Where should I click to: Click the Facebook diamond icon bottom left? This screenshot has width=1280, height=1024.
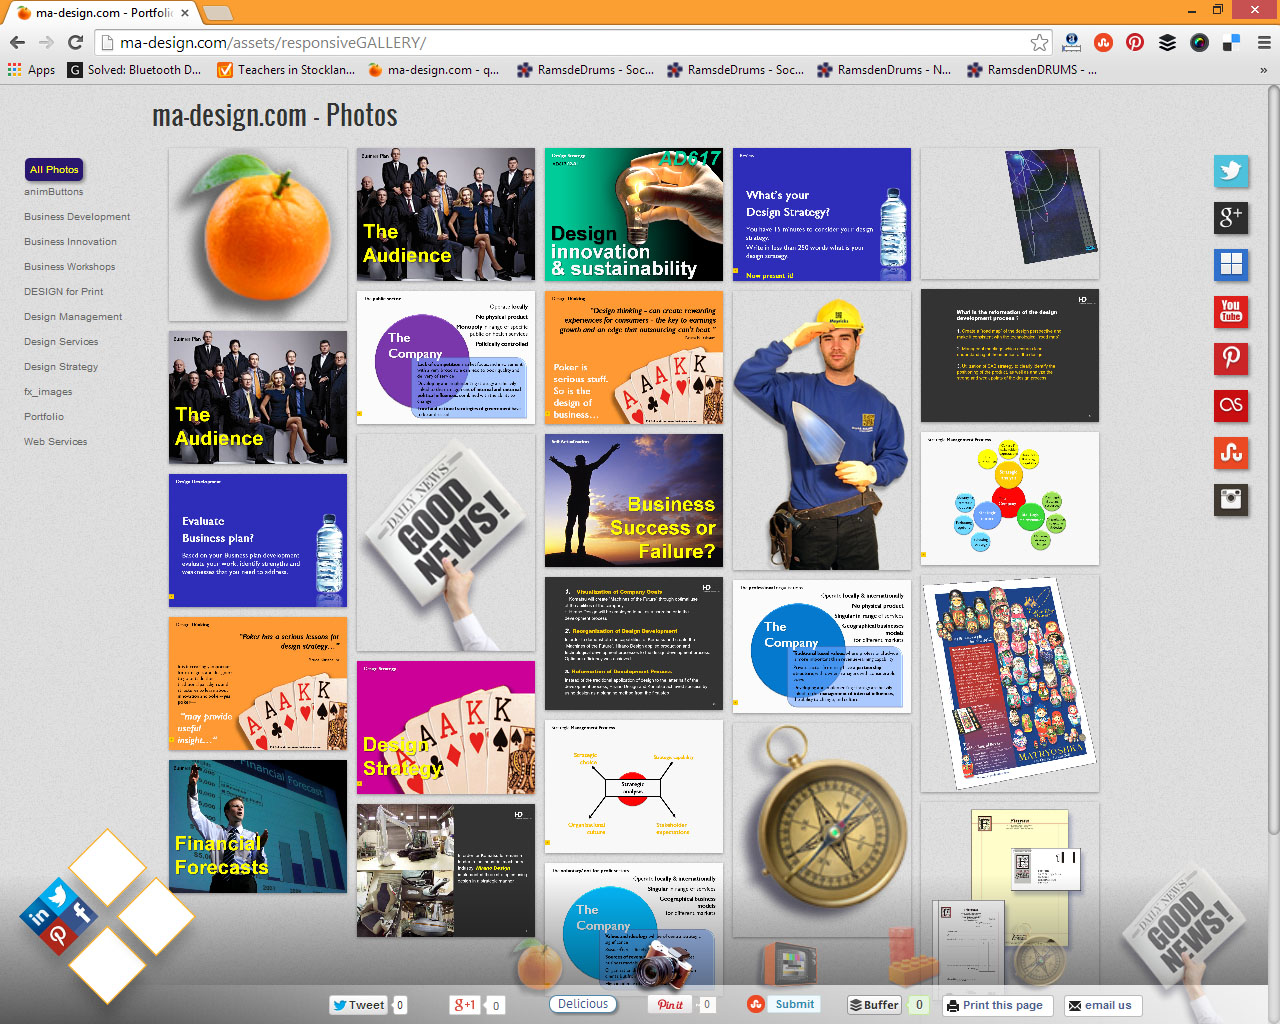[81, 912]
